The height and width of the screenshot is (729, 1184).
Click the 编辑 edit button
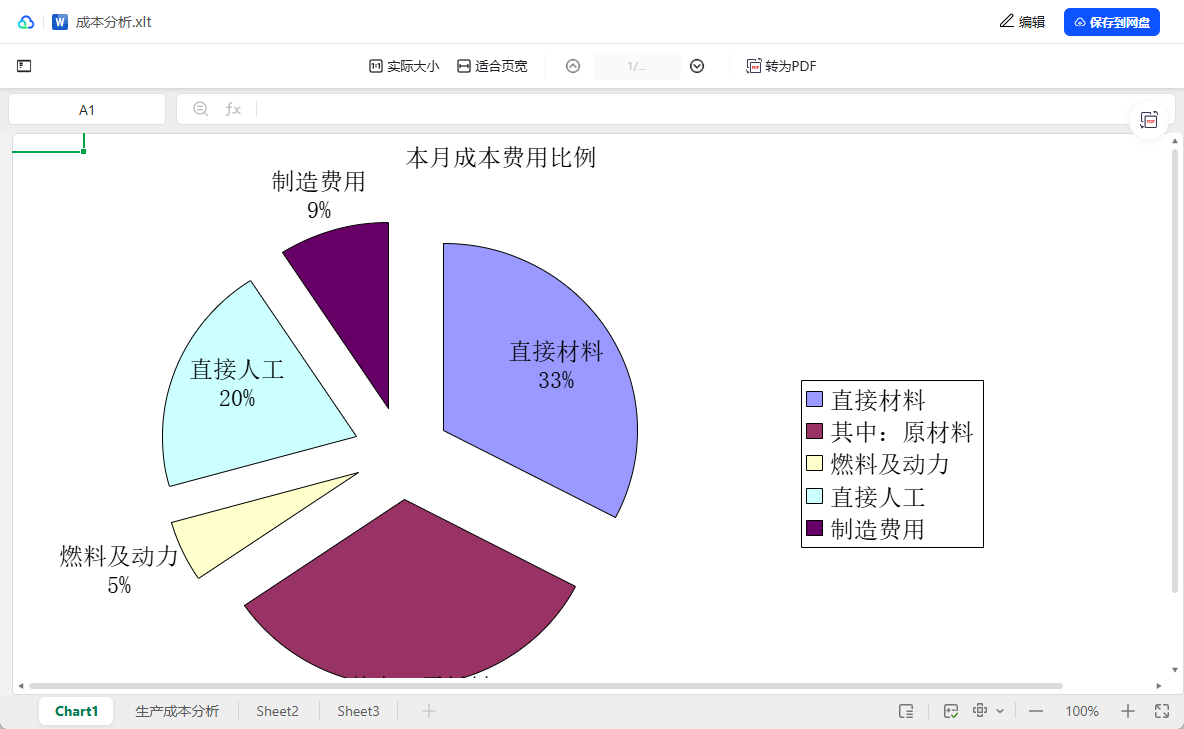[1022, 22]
